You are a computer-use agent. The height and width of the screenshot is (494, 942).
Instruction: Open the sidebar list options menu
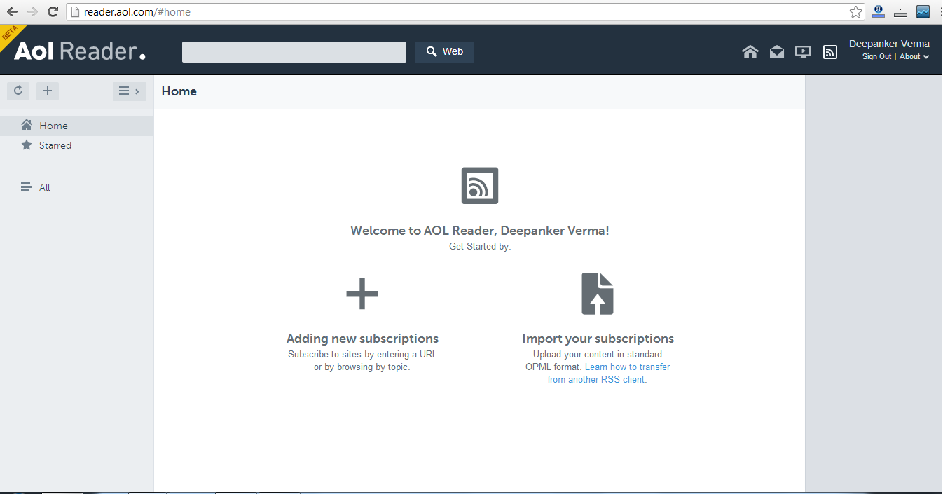(129, 91)
